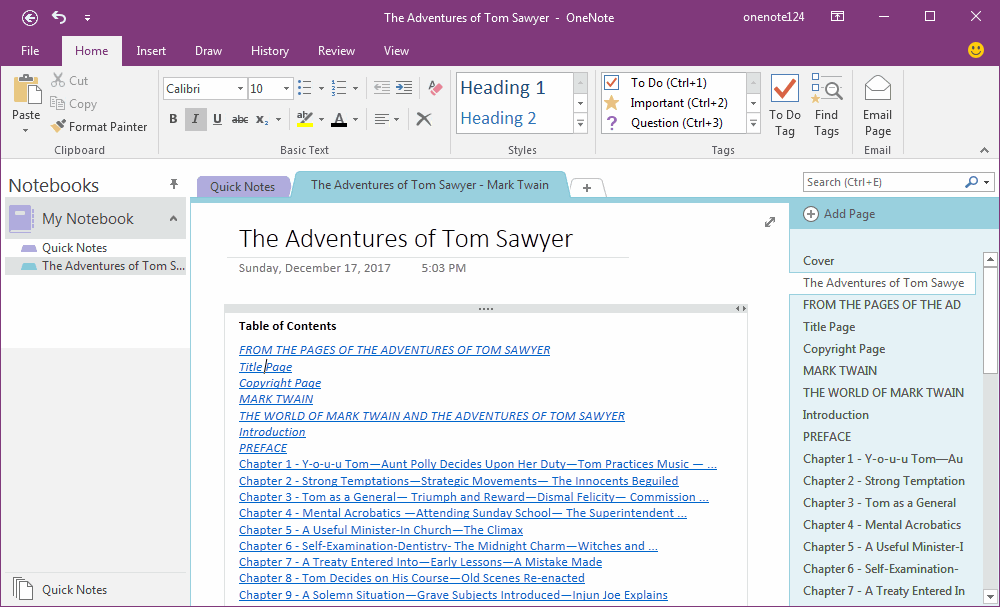The image size is (1000, 607).
Task: Open the File menu
Action: point(30,51)
